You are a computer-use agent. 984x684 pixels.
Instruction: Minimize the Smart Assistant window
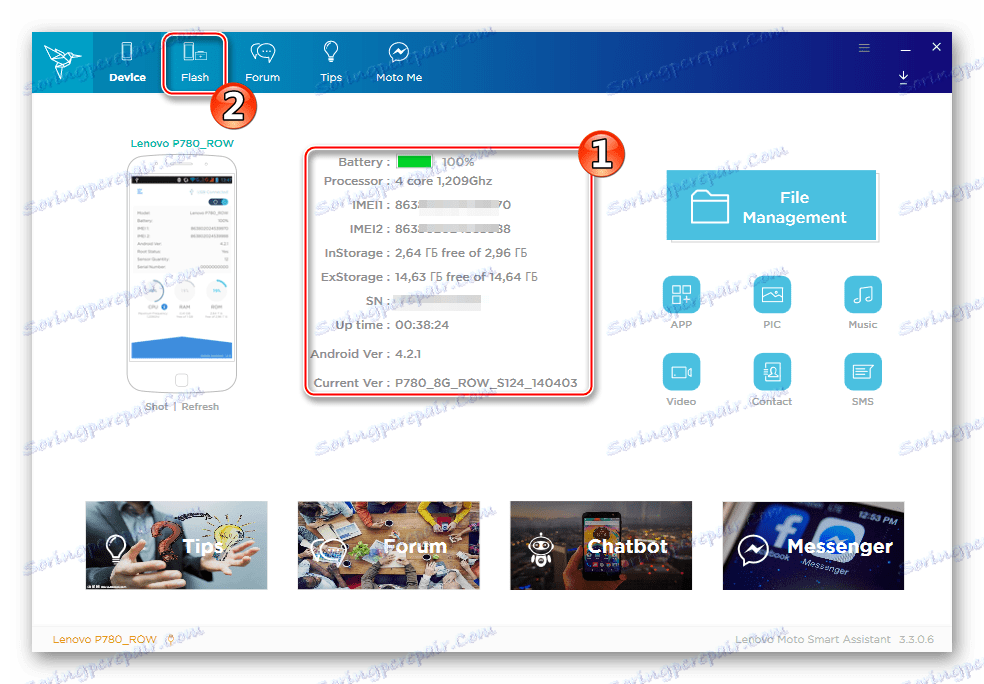[x=905, y=48]
